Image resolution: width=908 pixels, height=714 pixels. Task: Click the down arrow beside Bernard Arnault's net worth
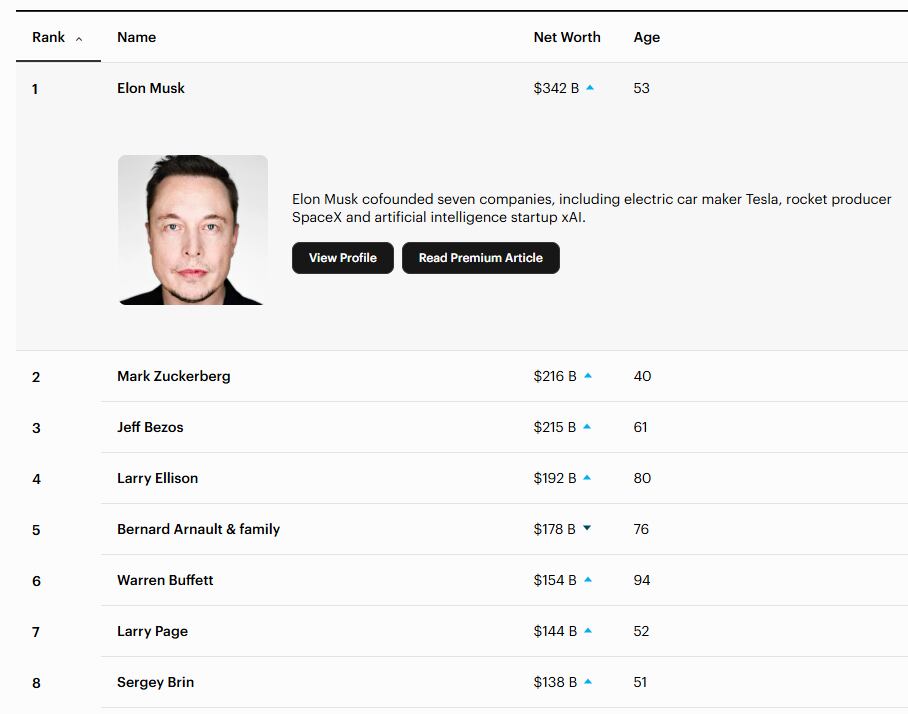[x=587, y=529]
